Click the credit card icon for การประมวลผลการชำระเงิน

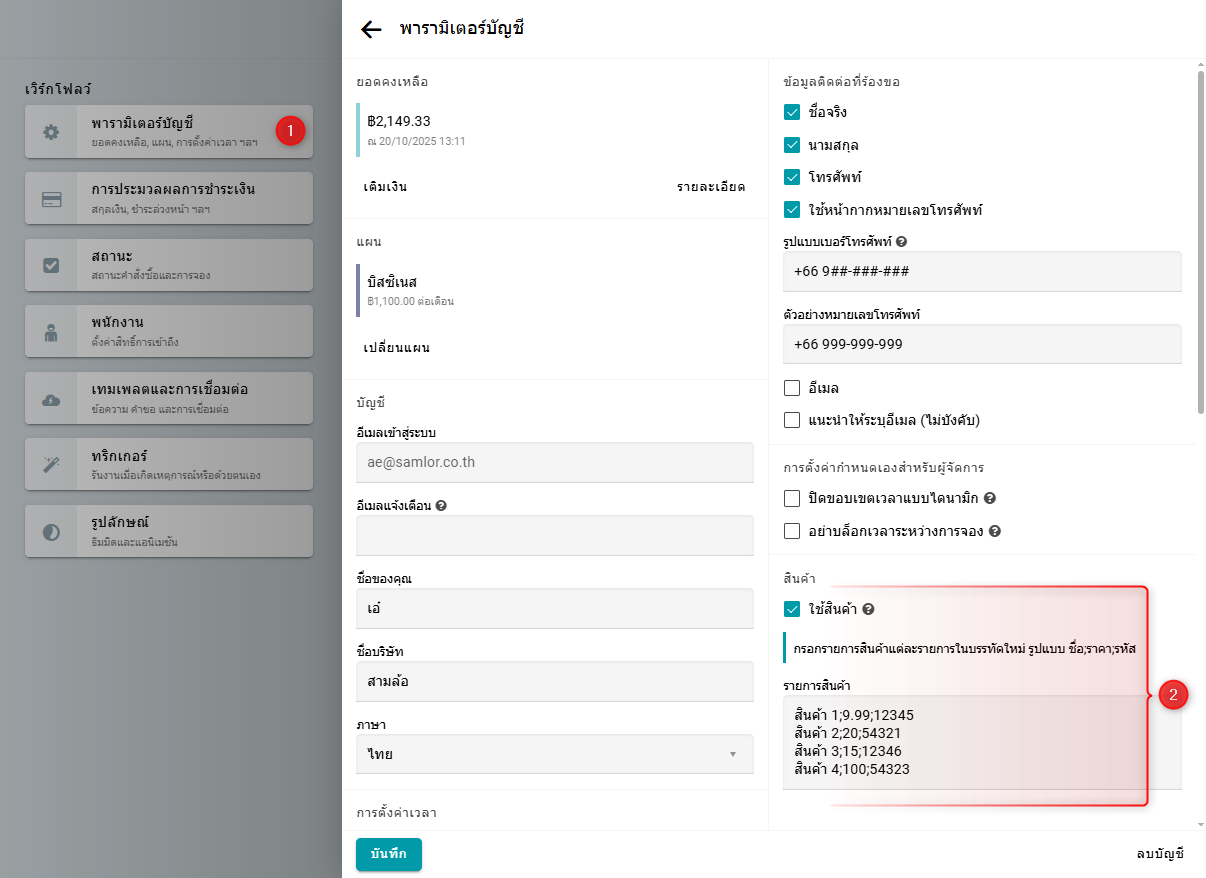(51, 199)
